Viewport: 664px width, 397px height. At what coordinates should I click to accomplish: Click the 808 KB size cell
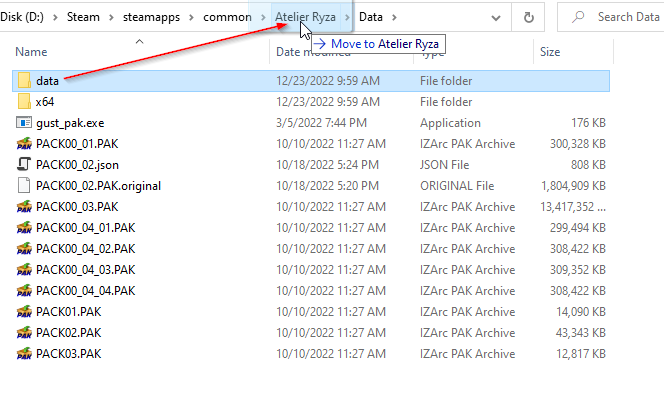(x=588, y=165)
